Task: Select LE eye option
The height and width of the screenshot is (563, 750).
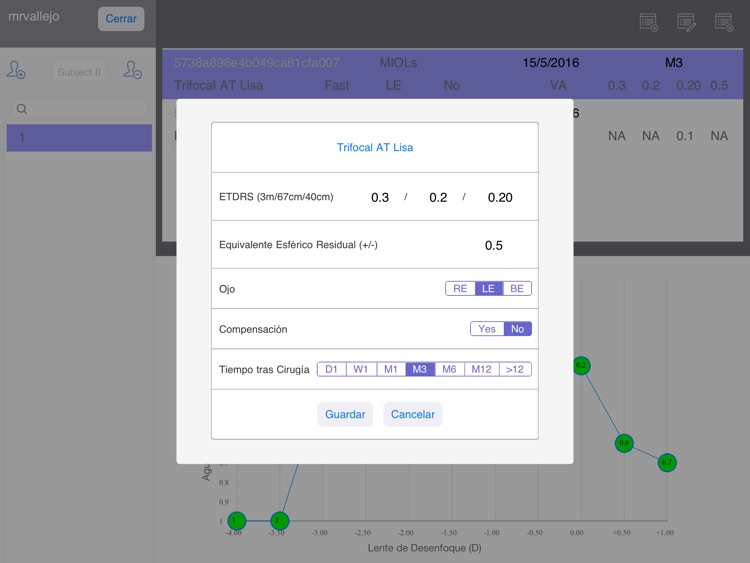Action: 488,288
